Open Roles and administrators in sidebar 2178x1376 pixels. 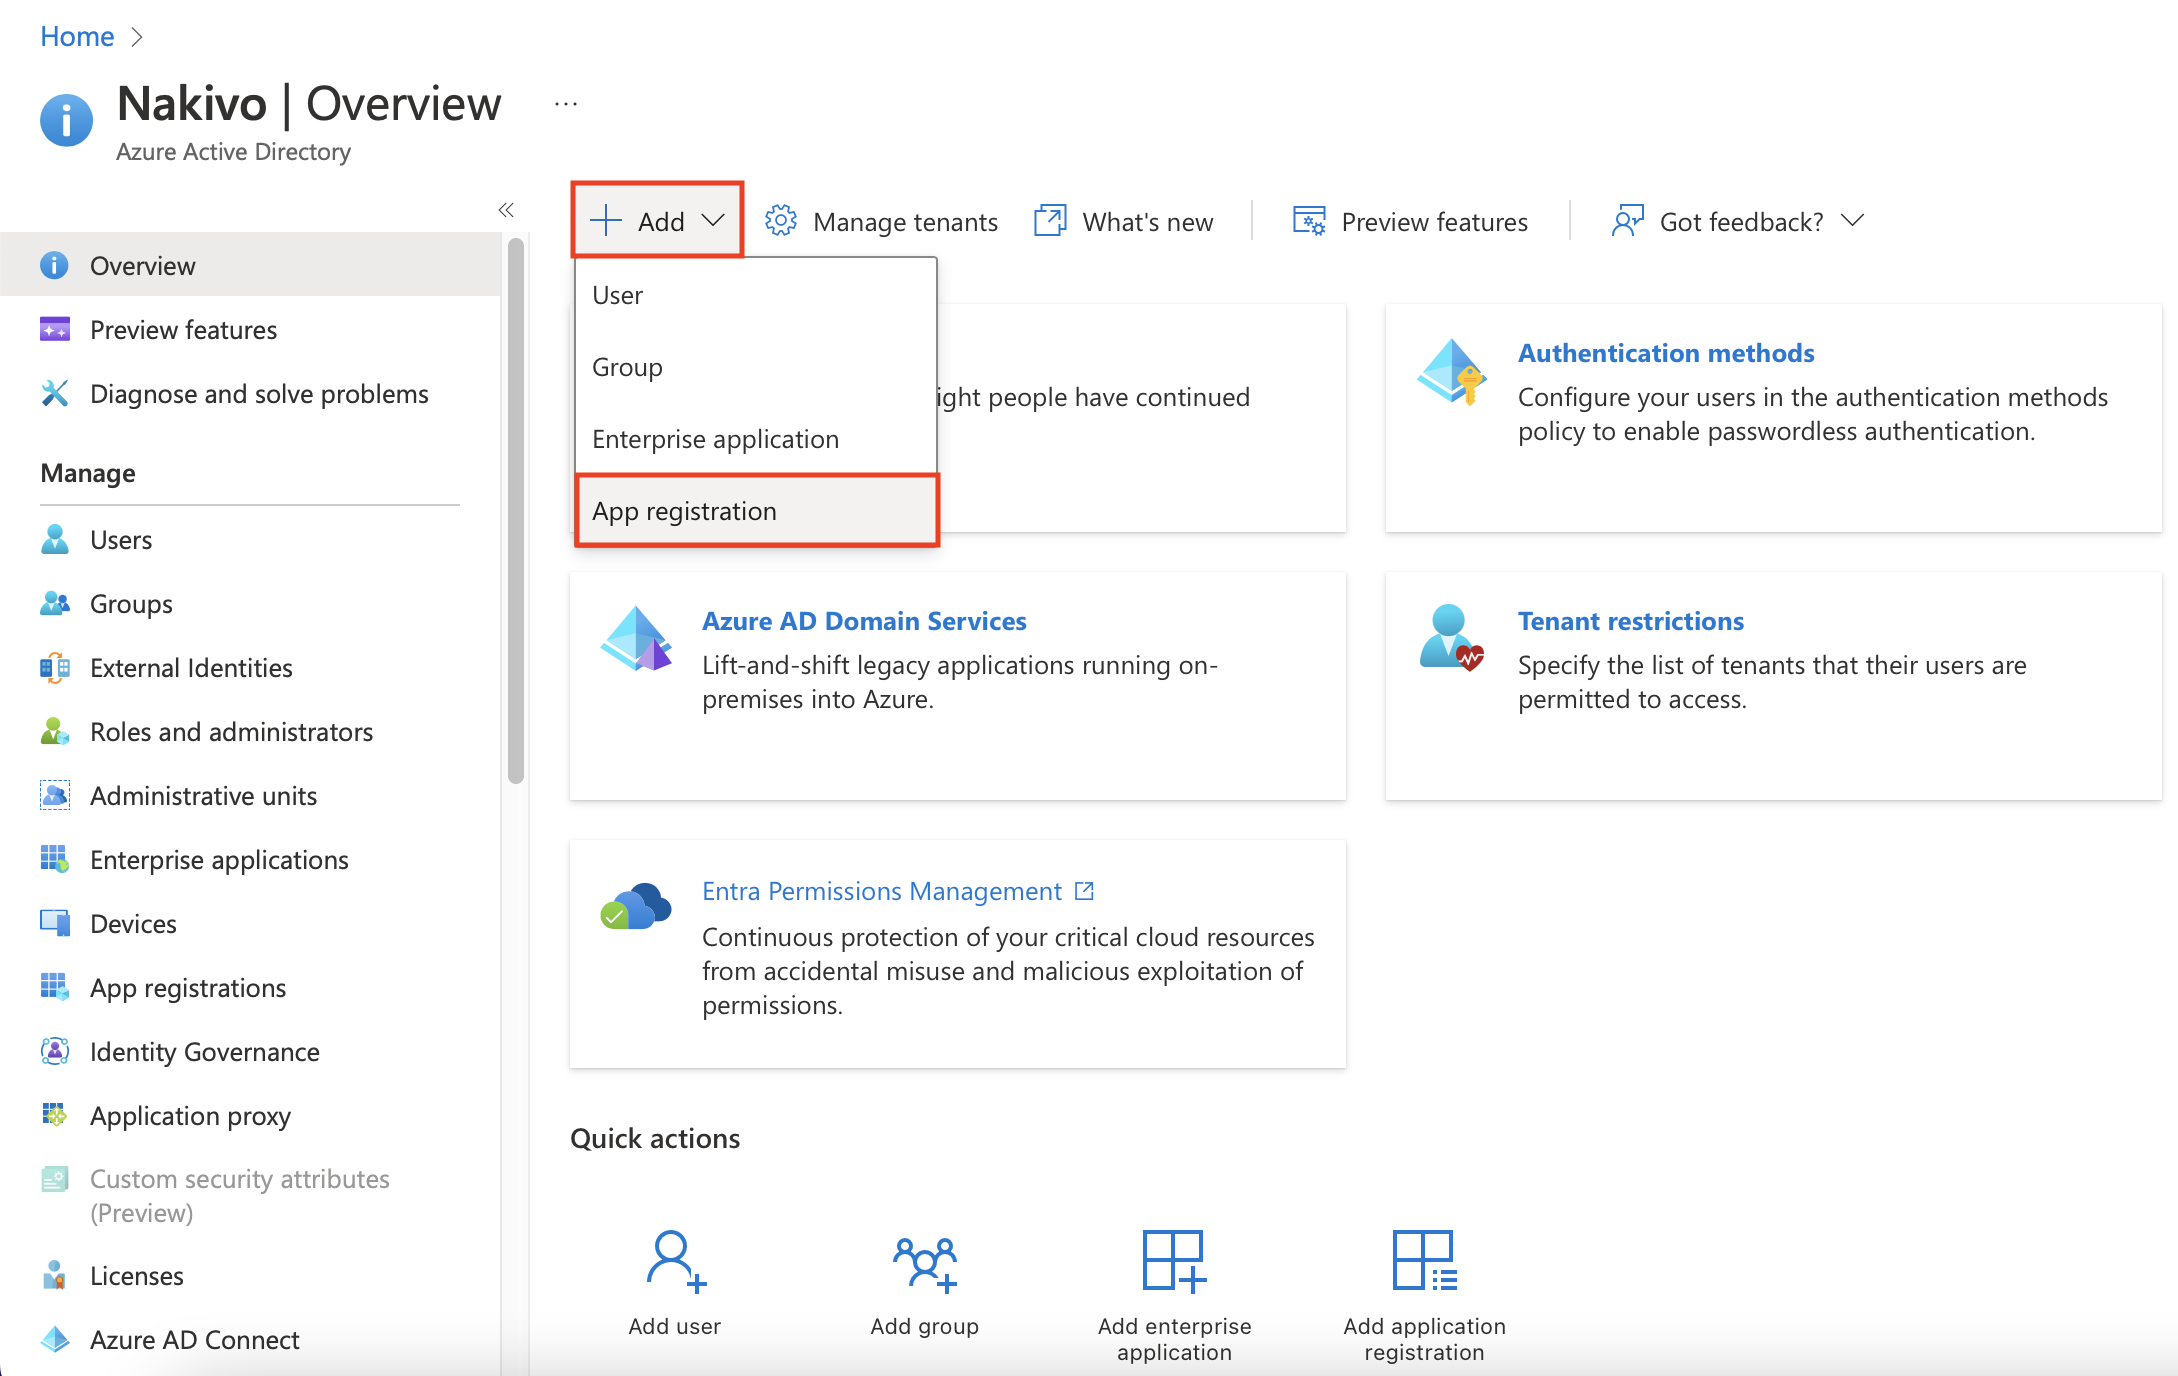tap(231, 732)
